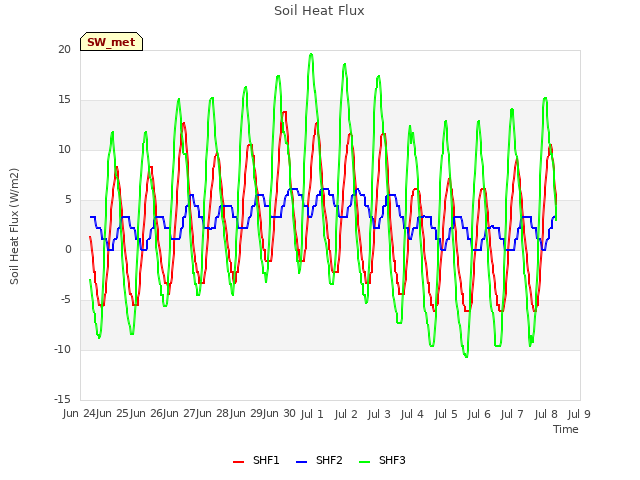Click the chart title Soil Heat Flux
The image size is (640, 480).
click(x=319, y=11)
